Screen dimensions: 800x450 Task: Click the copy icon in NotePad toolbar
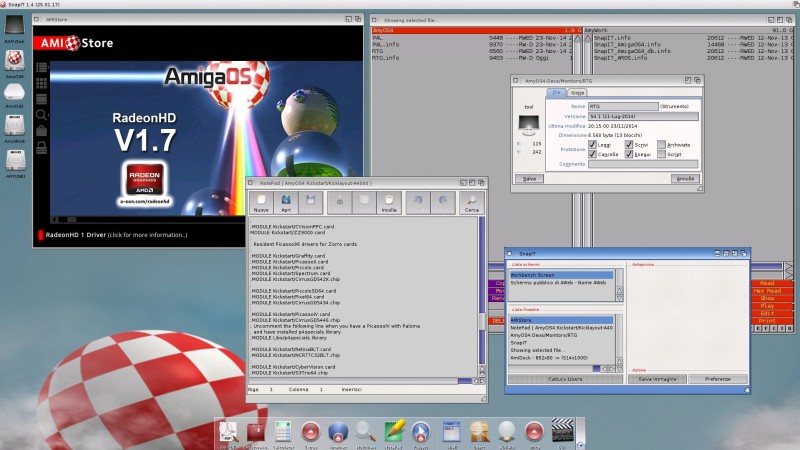tap(364, 203)
